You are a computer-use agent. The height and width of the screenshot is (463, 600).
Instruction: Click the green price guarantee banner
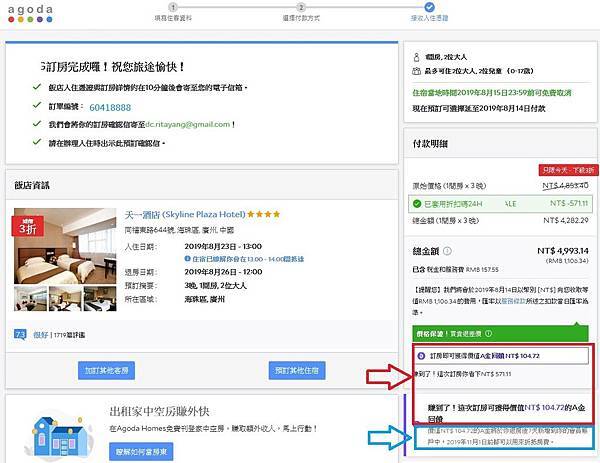coord(500,334)
